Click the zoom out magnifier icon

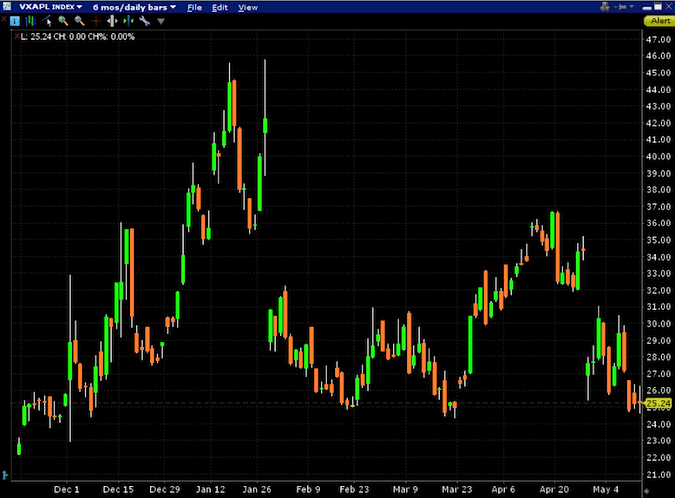click(x=79, y=21)
